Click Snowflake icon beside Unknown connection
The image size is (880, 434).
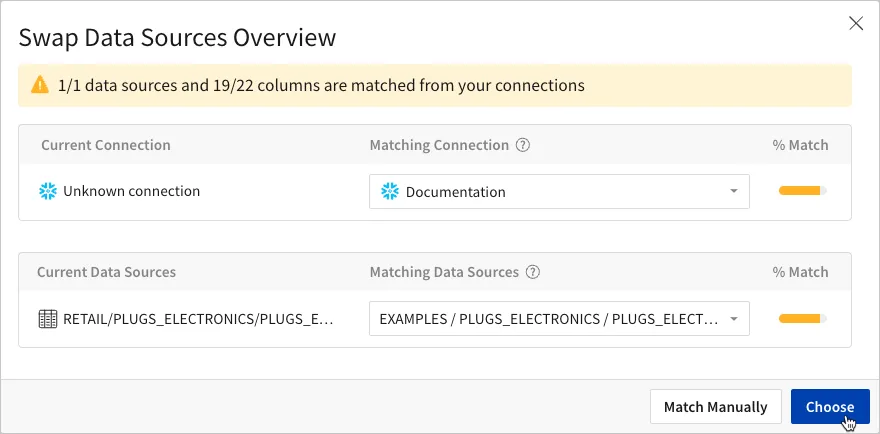pos(48,191)
